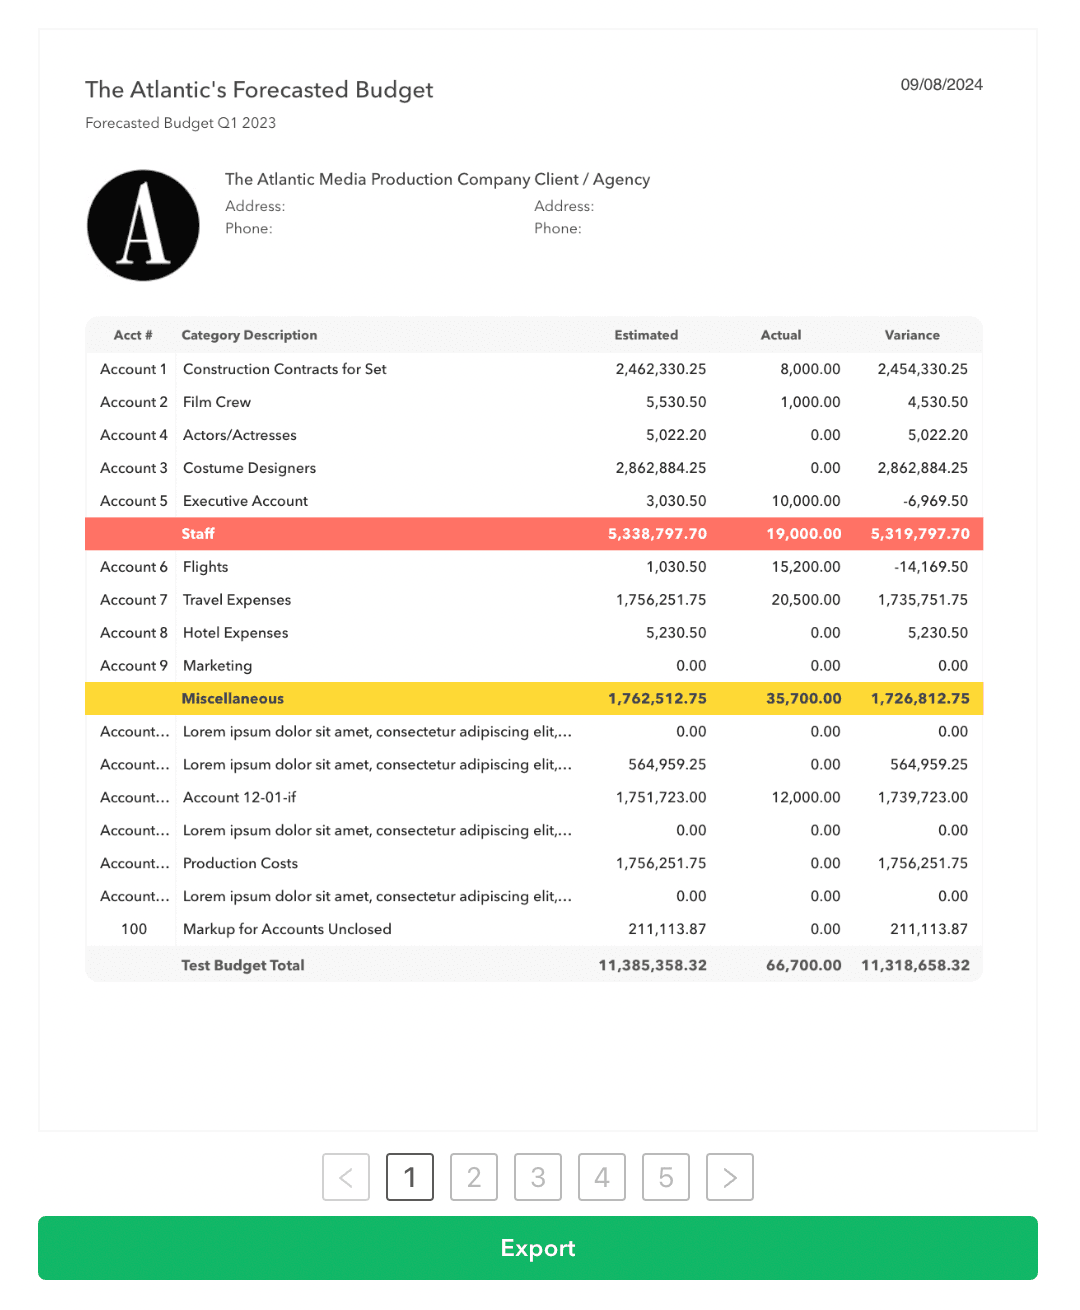
Task: Click the Acct # column header
Action: [x=133, y=335]
